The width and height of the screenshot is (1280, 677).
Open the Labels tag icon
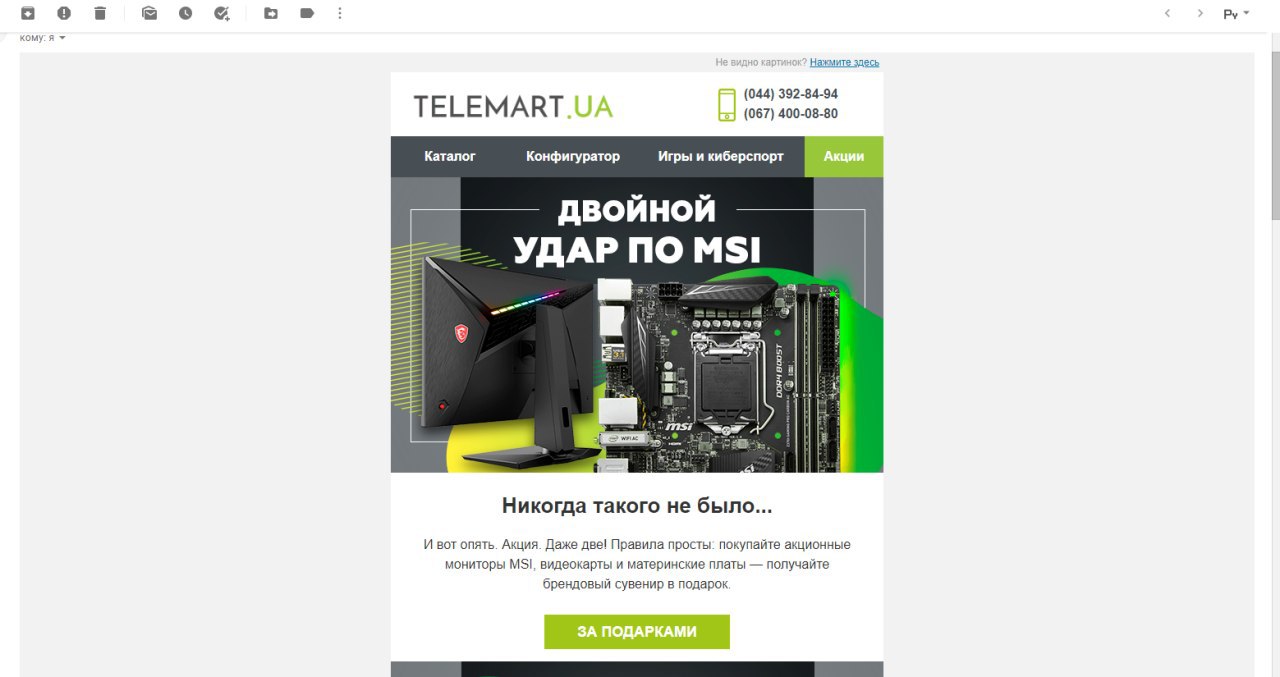point(307,13)
